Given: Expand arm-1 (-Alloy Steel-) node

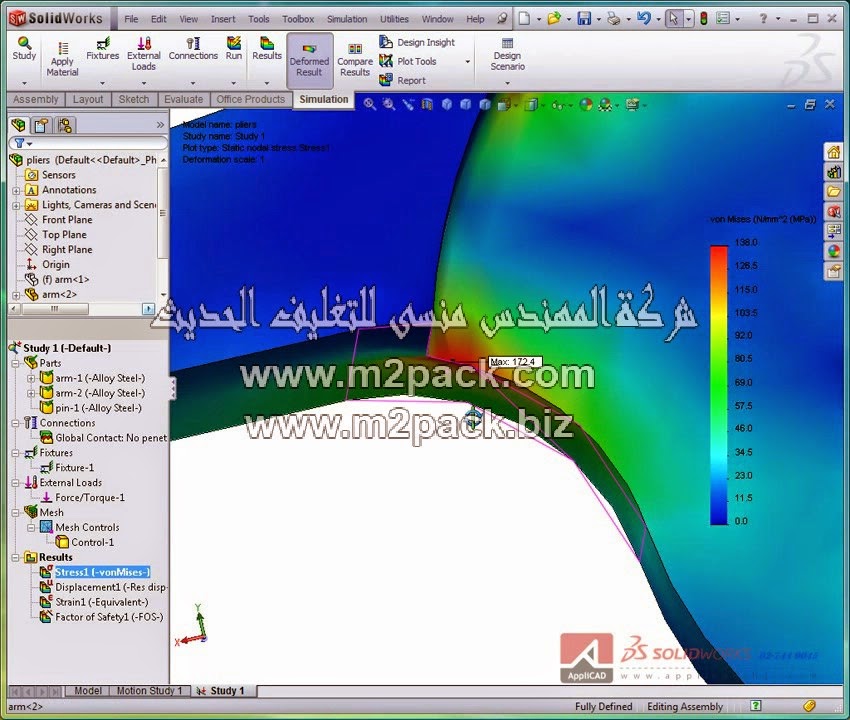Looking at the screenshot, I should (x=31, y=378).
